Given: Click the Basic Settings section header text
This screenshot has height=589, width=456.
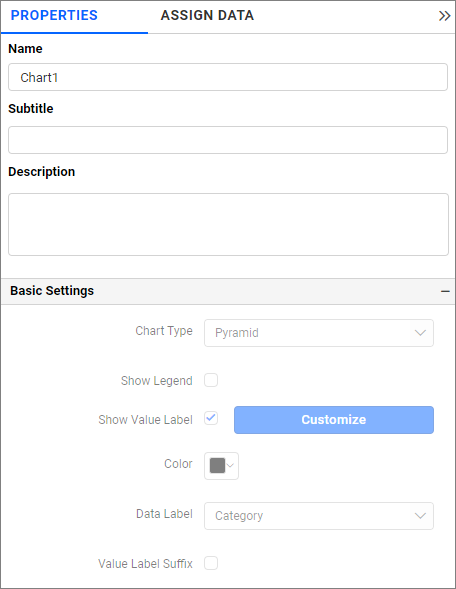Looking at the screenshot, I should click(52, 291).
